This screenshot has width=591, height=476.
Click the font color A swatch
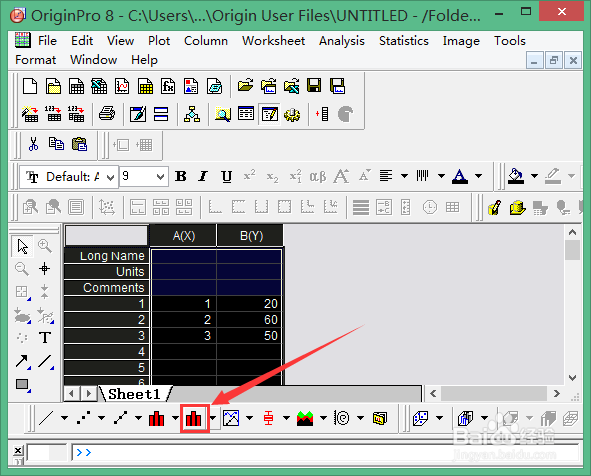click(460, 176)
